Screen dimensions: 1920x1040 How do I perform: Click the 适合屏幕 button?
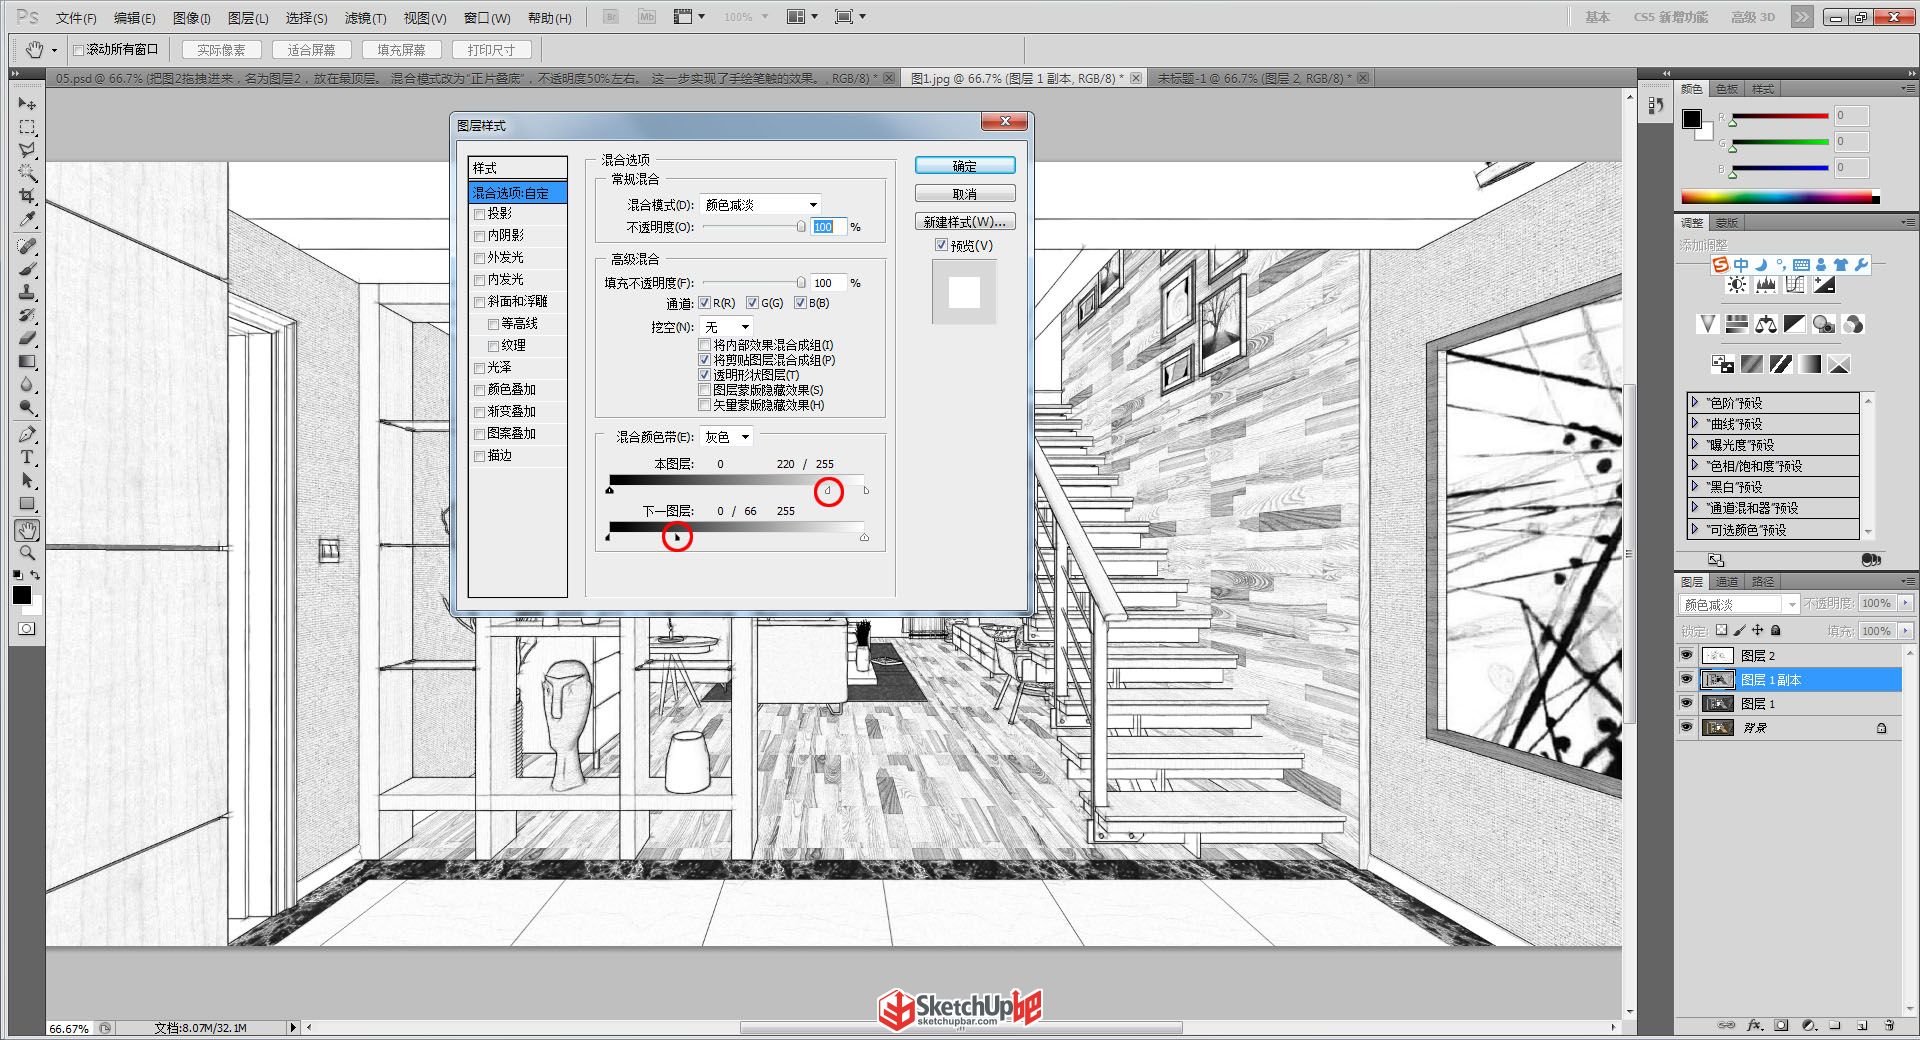pyautogui.click(x=312, y=50)
